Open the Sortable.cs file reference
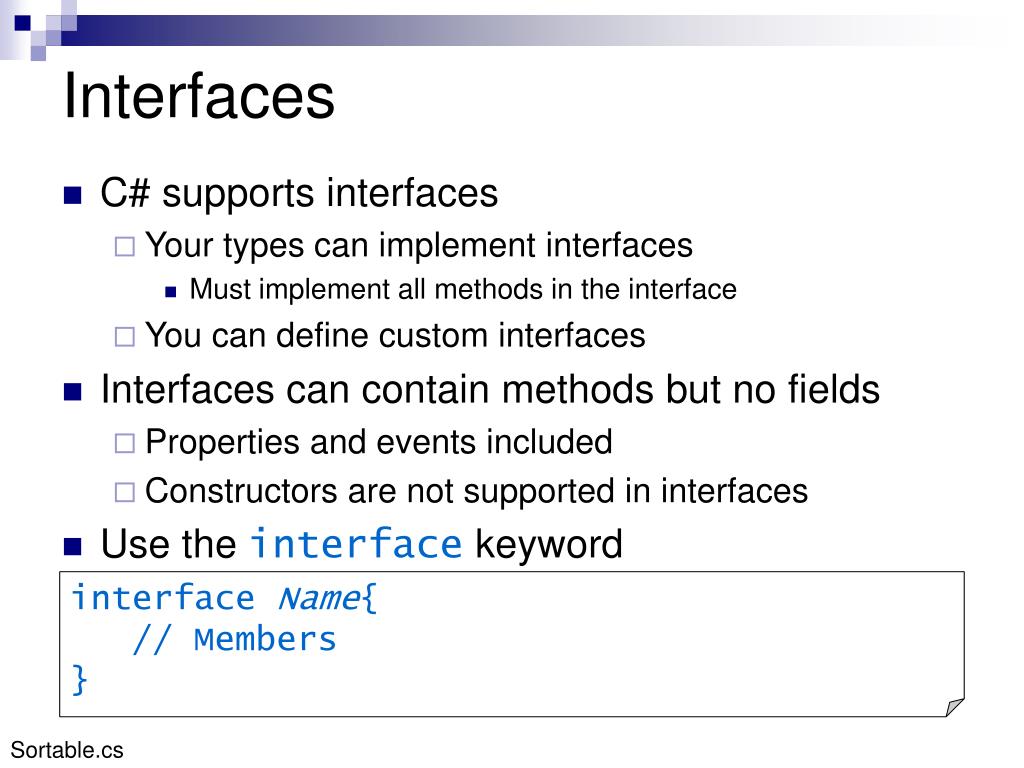This screenshot has height=768, width=1024. pos(67,750)
